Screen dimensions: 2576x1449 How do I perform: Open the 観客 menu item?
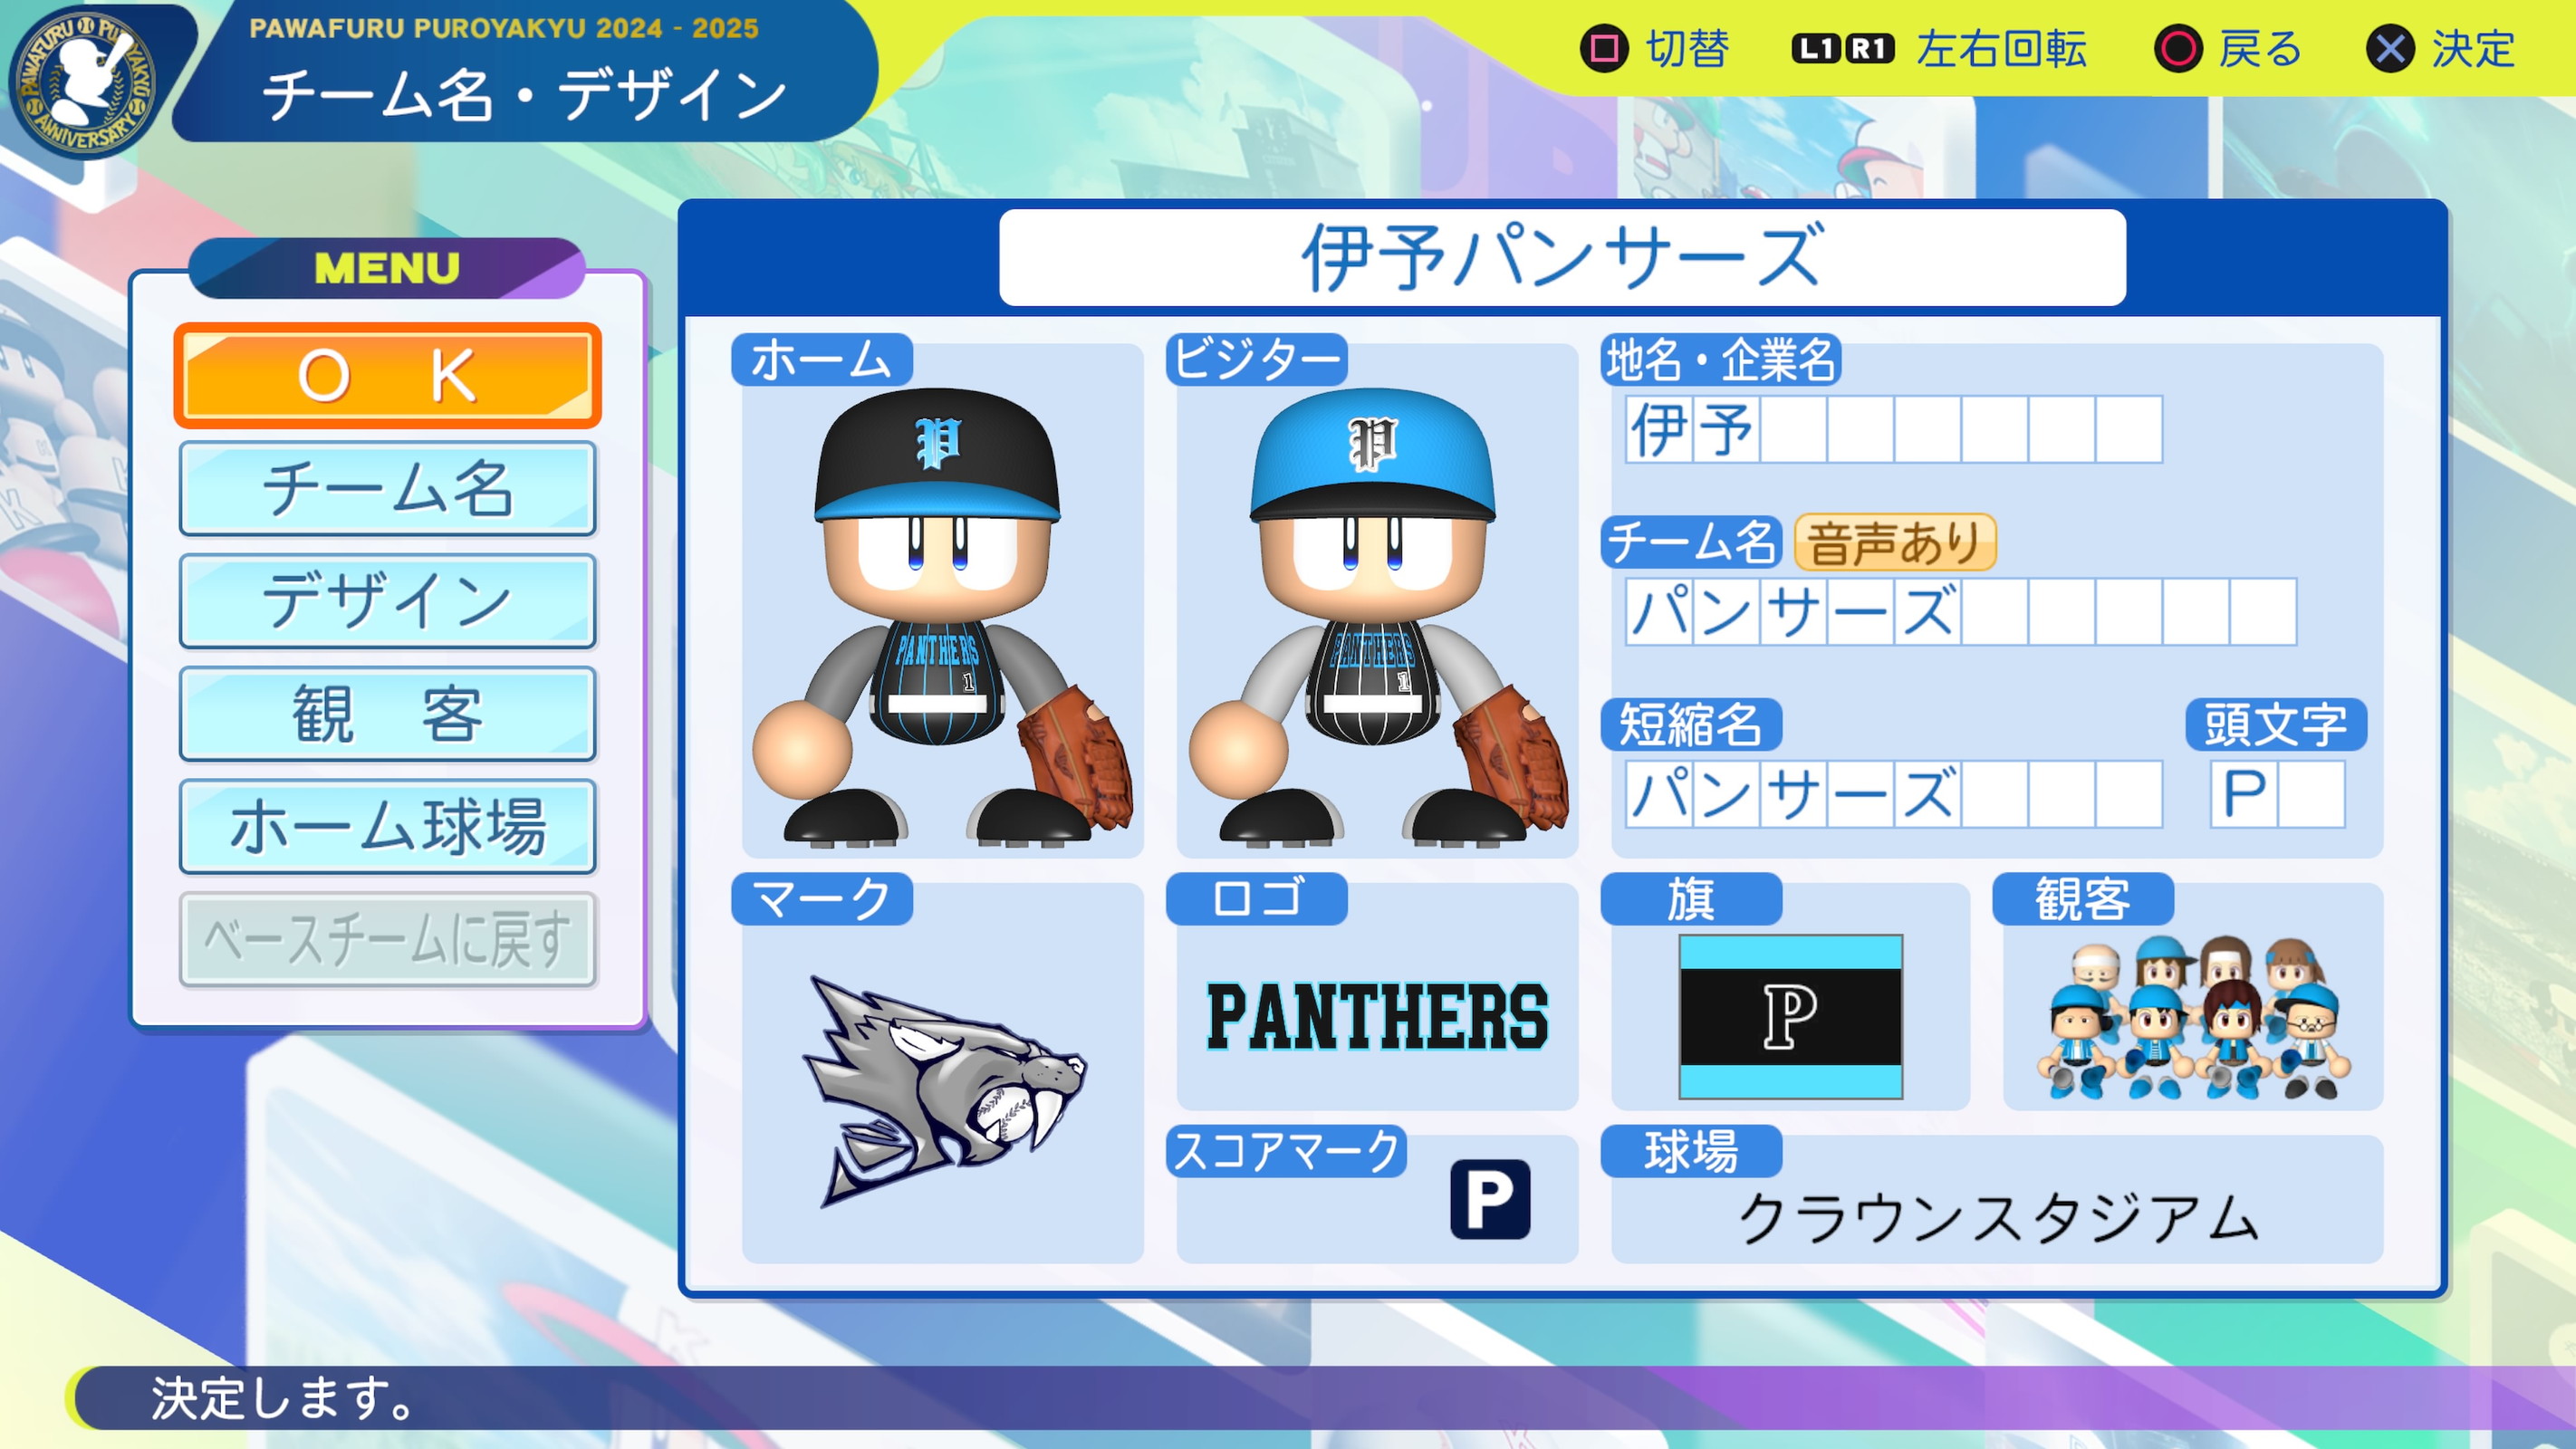[x=387, y=714]
